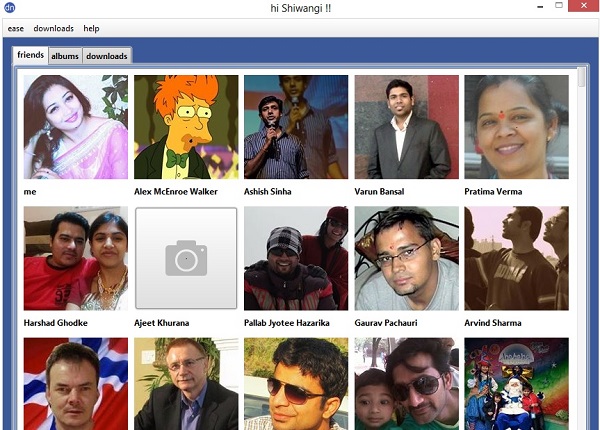Image resolution: width=600 pixels, height=430 pixels.
Task: Select Pratima Verma's profile photo
Action: pyautogui.click(x=517, y=127)
